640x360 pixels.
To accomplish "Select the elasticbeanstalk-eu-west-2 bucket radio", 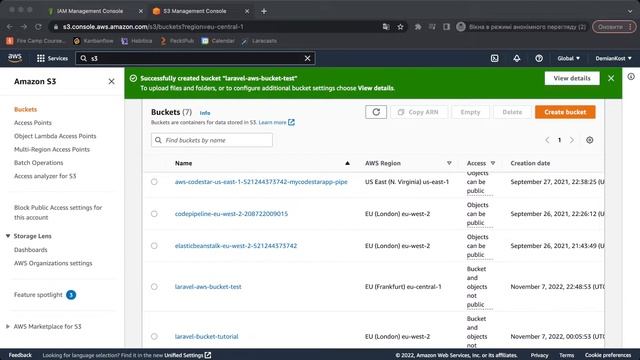I will point(154,246).
